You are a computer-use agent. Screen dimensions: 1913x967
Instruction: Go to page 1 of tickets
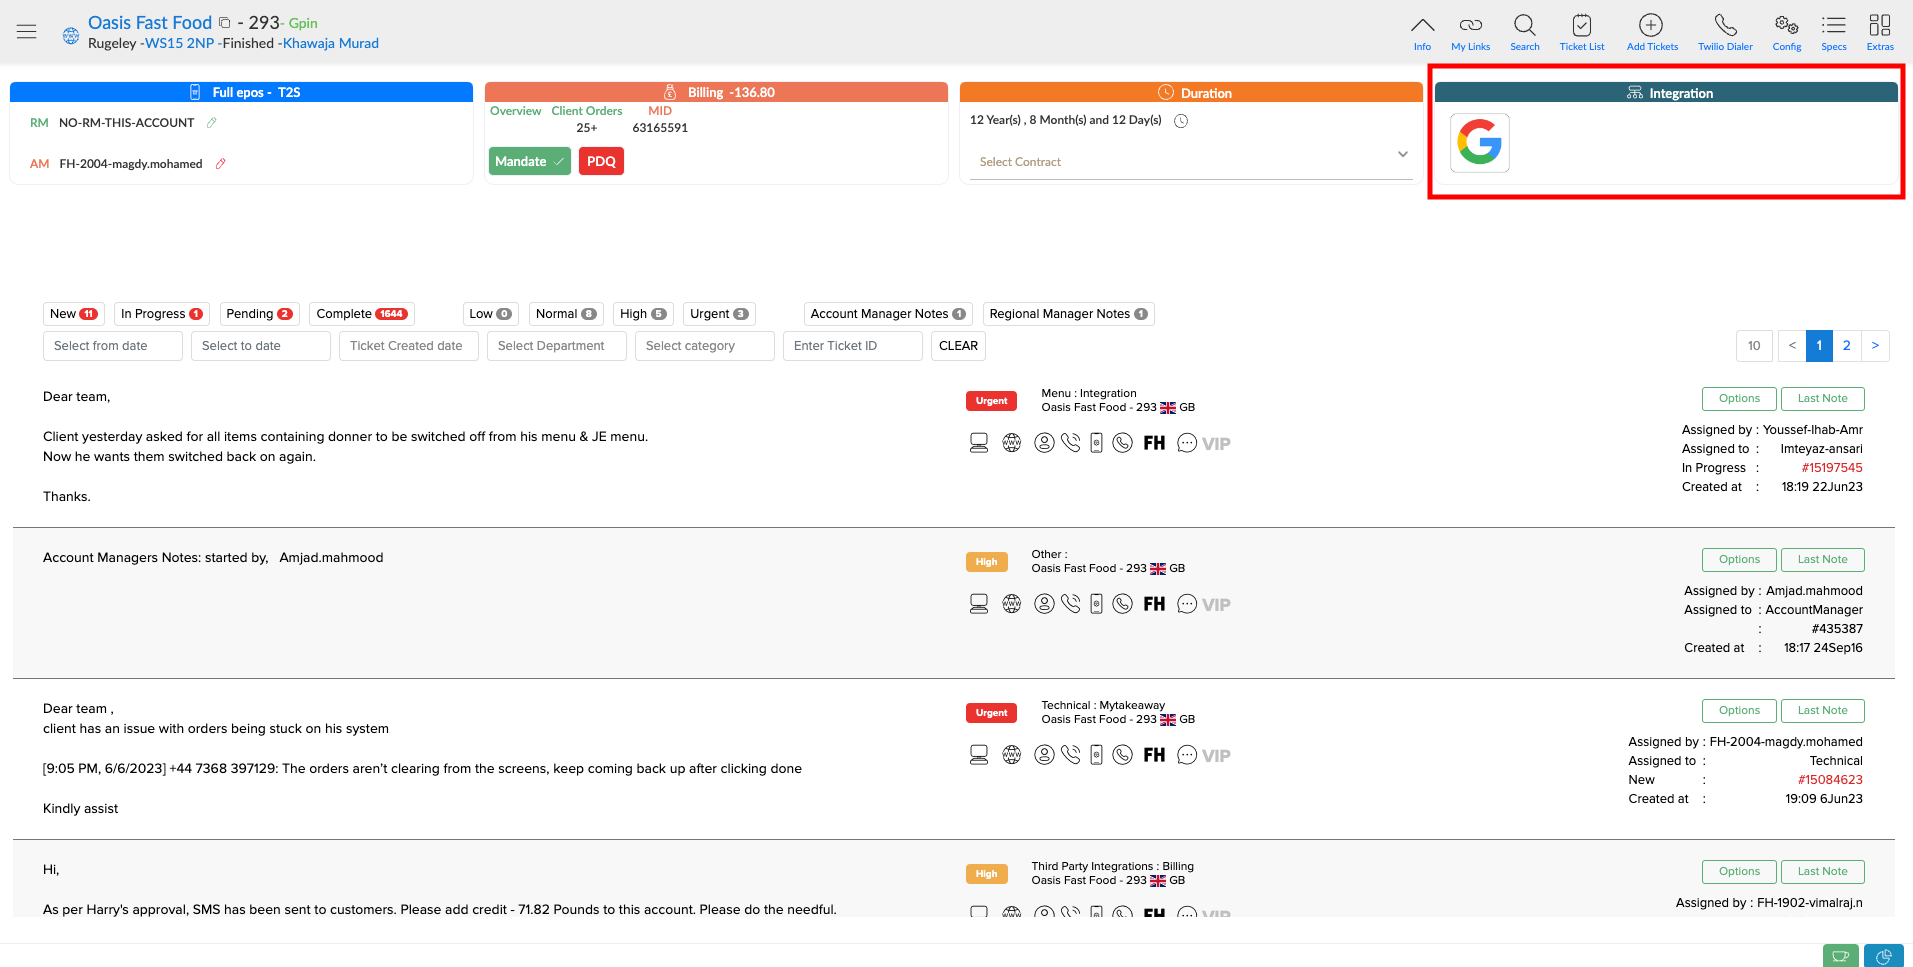point(1819,346)
